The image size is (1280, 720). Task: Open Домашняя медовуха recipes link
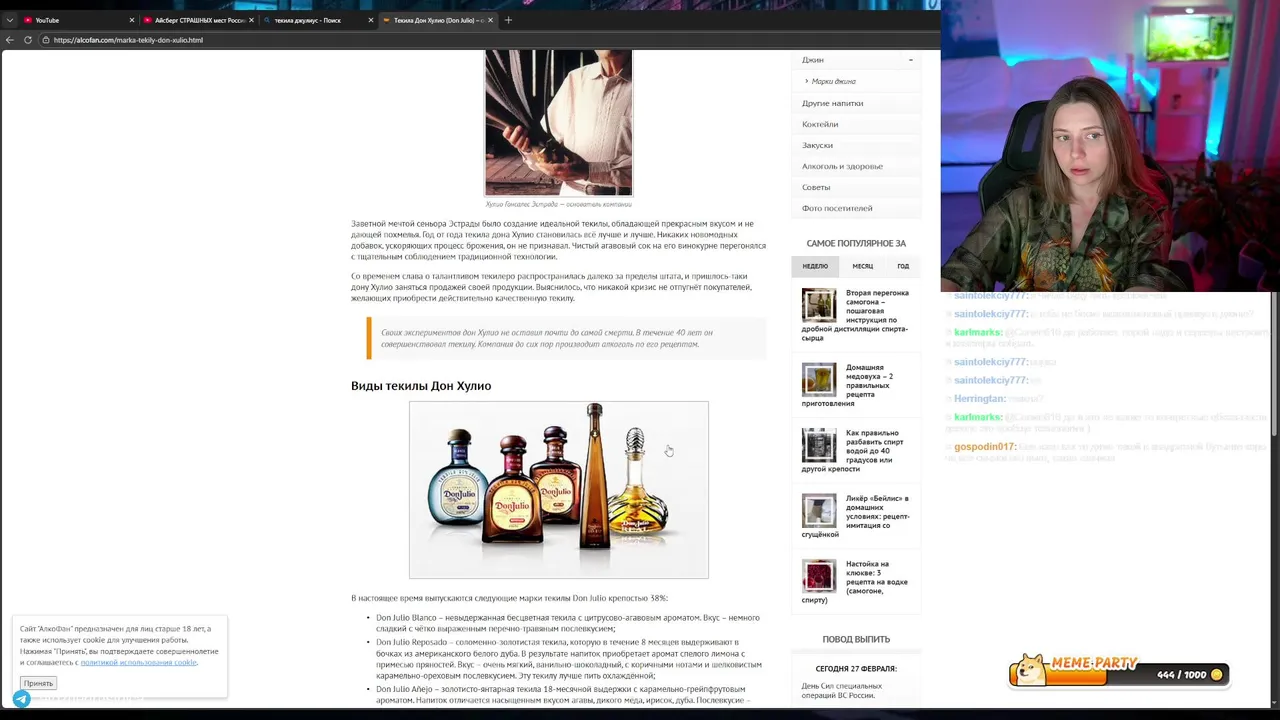pyautogui.click(x=850, y=385)
